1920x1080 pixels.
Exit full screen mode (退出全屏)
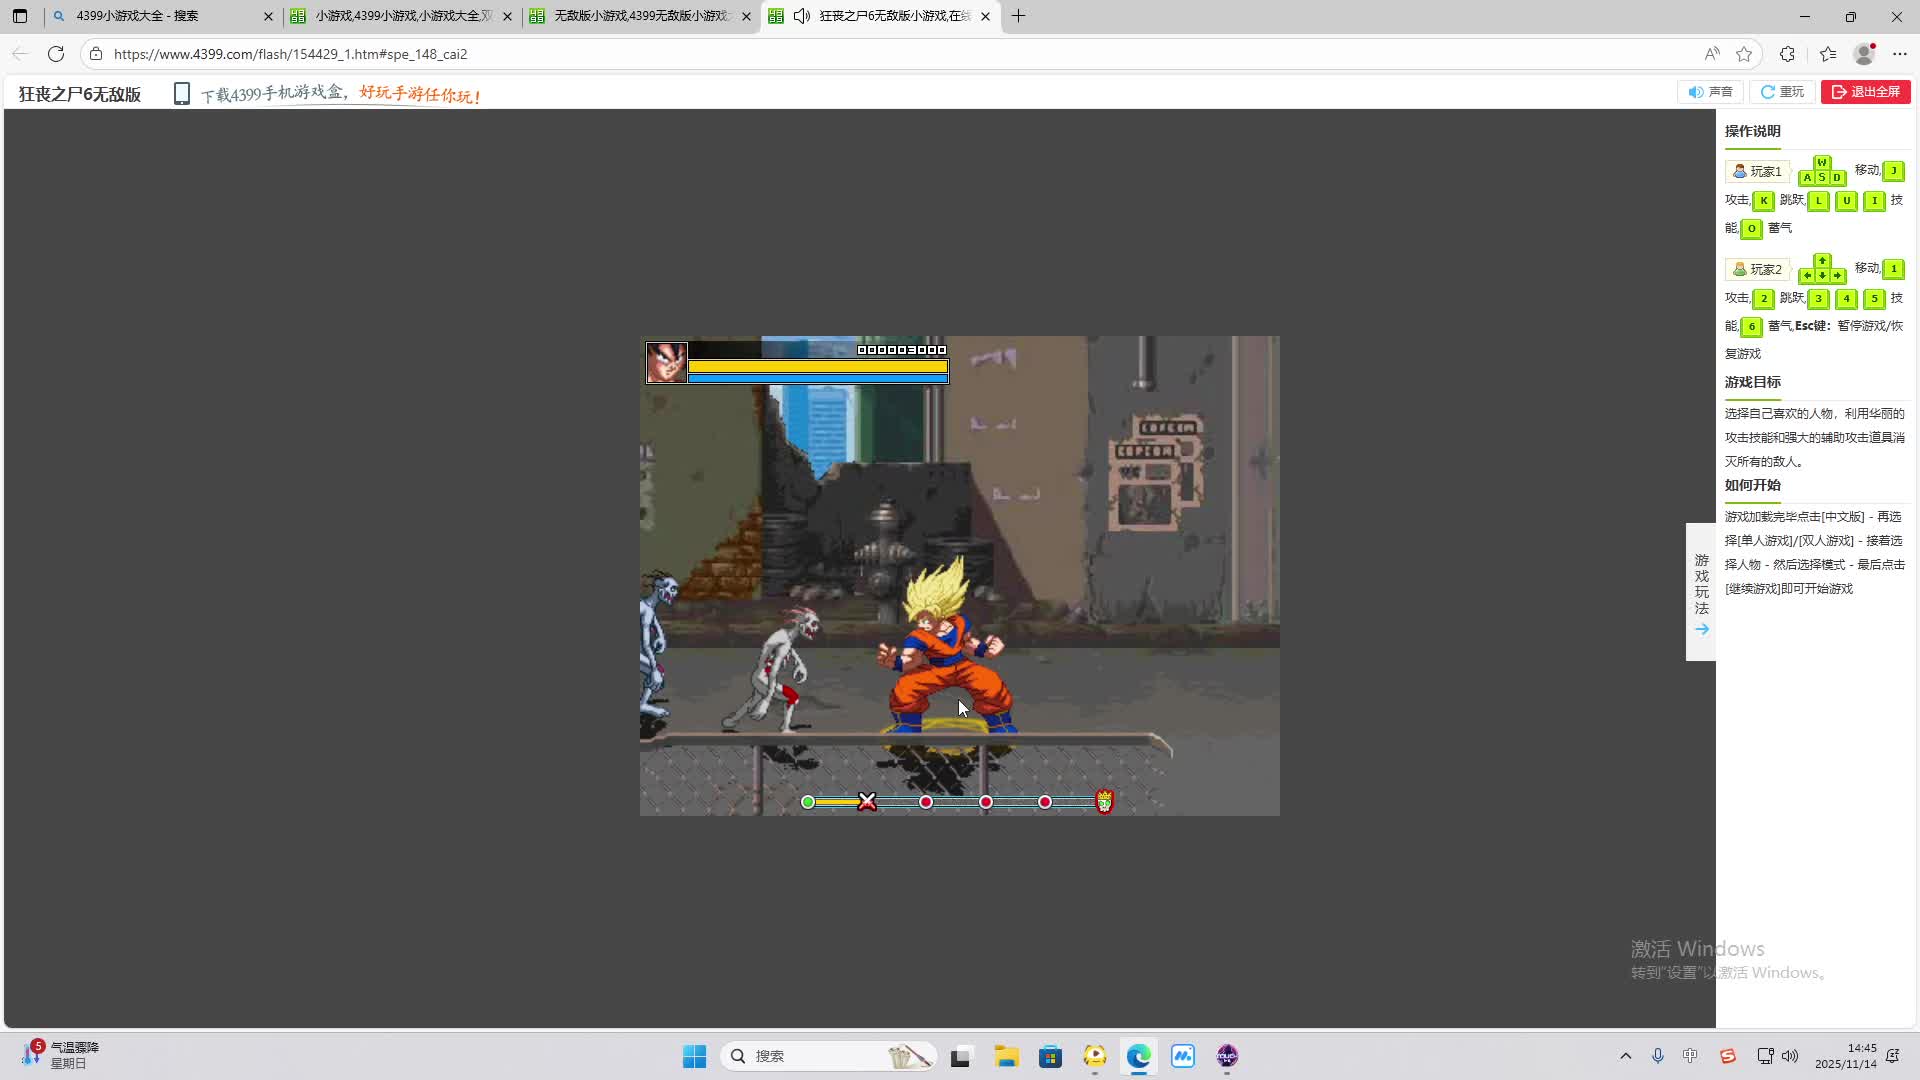pos(1865,92)
